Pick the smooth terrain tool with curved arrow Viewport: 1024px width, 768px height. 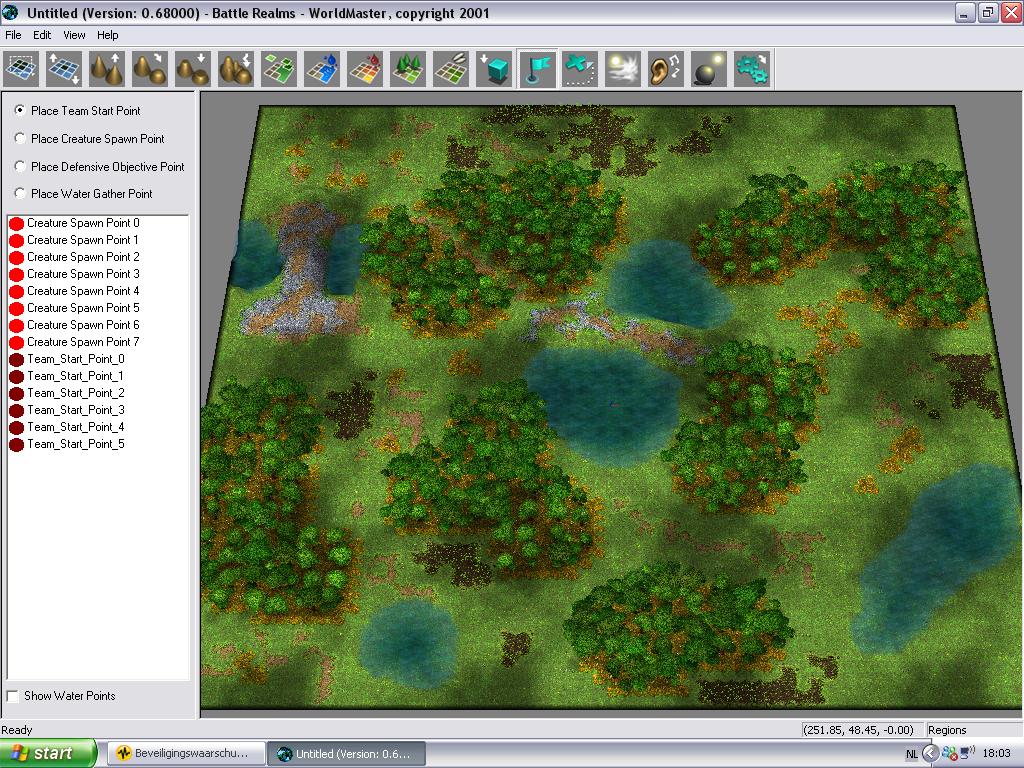pyautogui.click(x=150, y=69)
